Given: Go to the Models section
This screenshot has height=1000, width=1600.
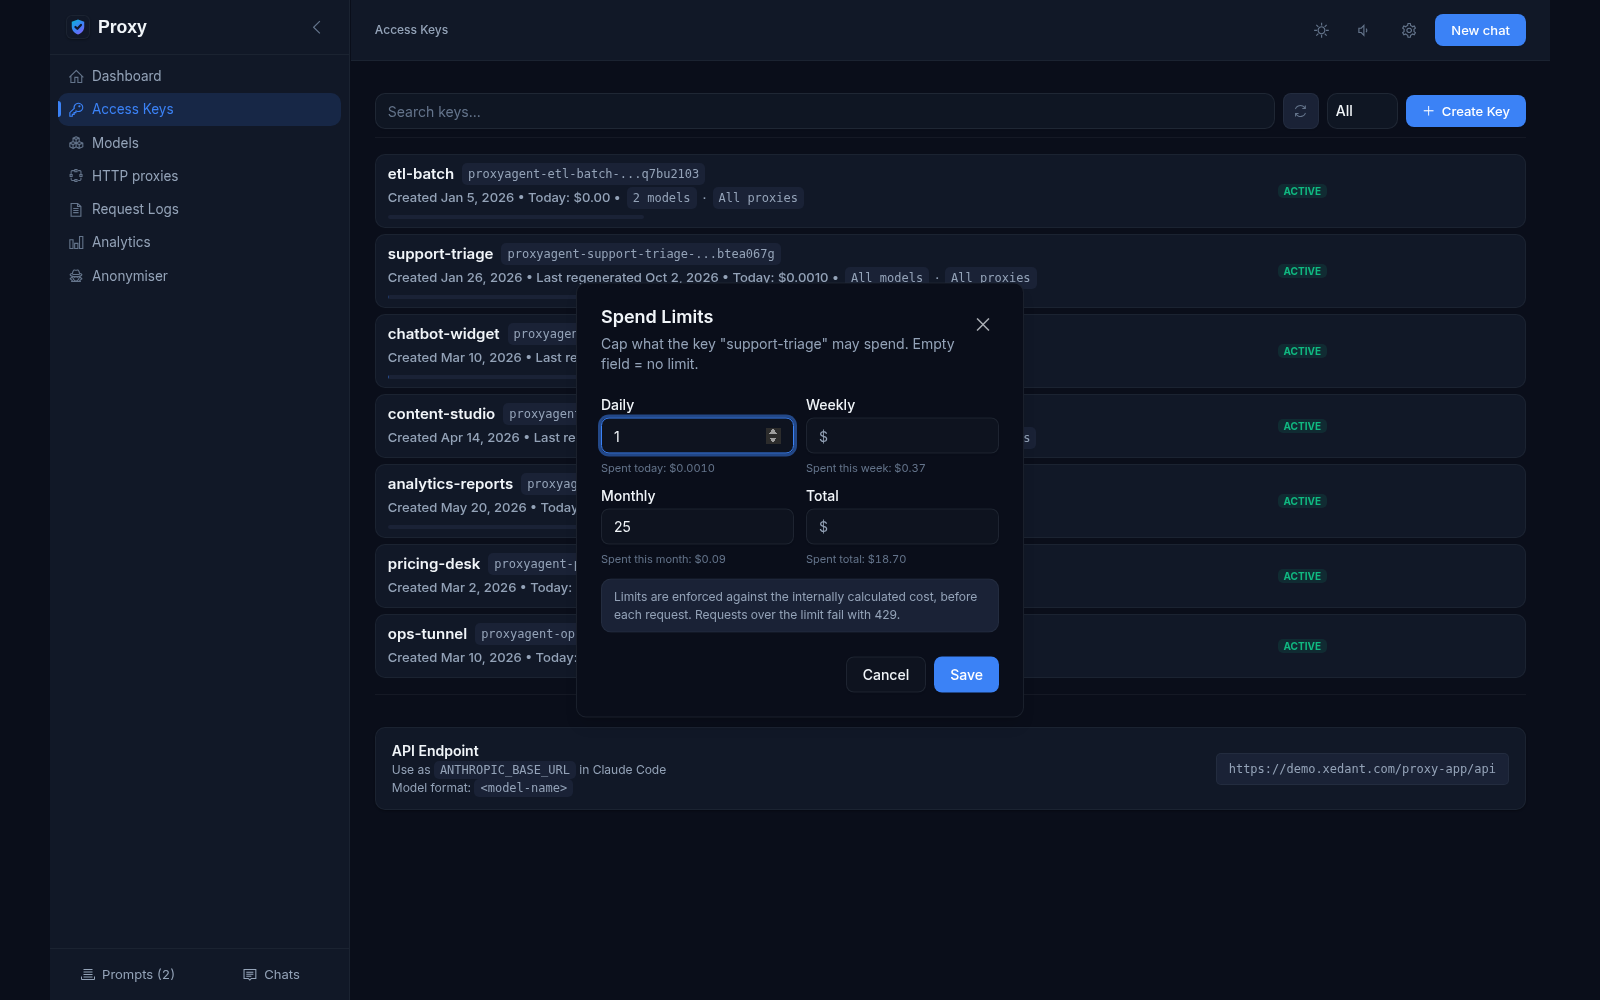Looking at the screenshot, I should pos(199,143).
